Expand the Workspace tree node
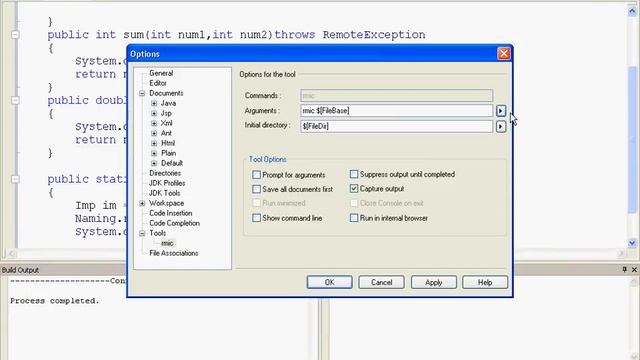The image size is (640, 360). coord(142,203)
